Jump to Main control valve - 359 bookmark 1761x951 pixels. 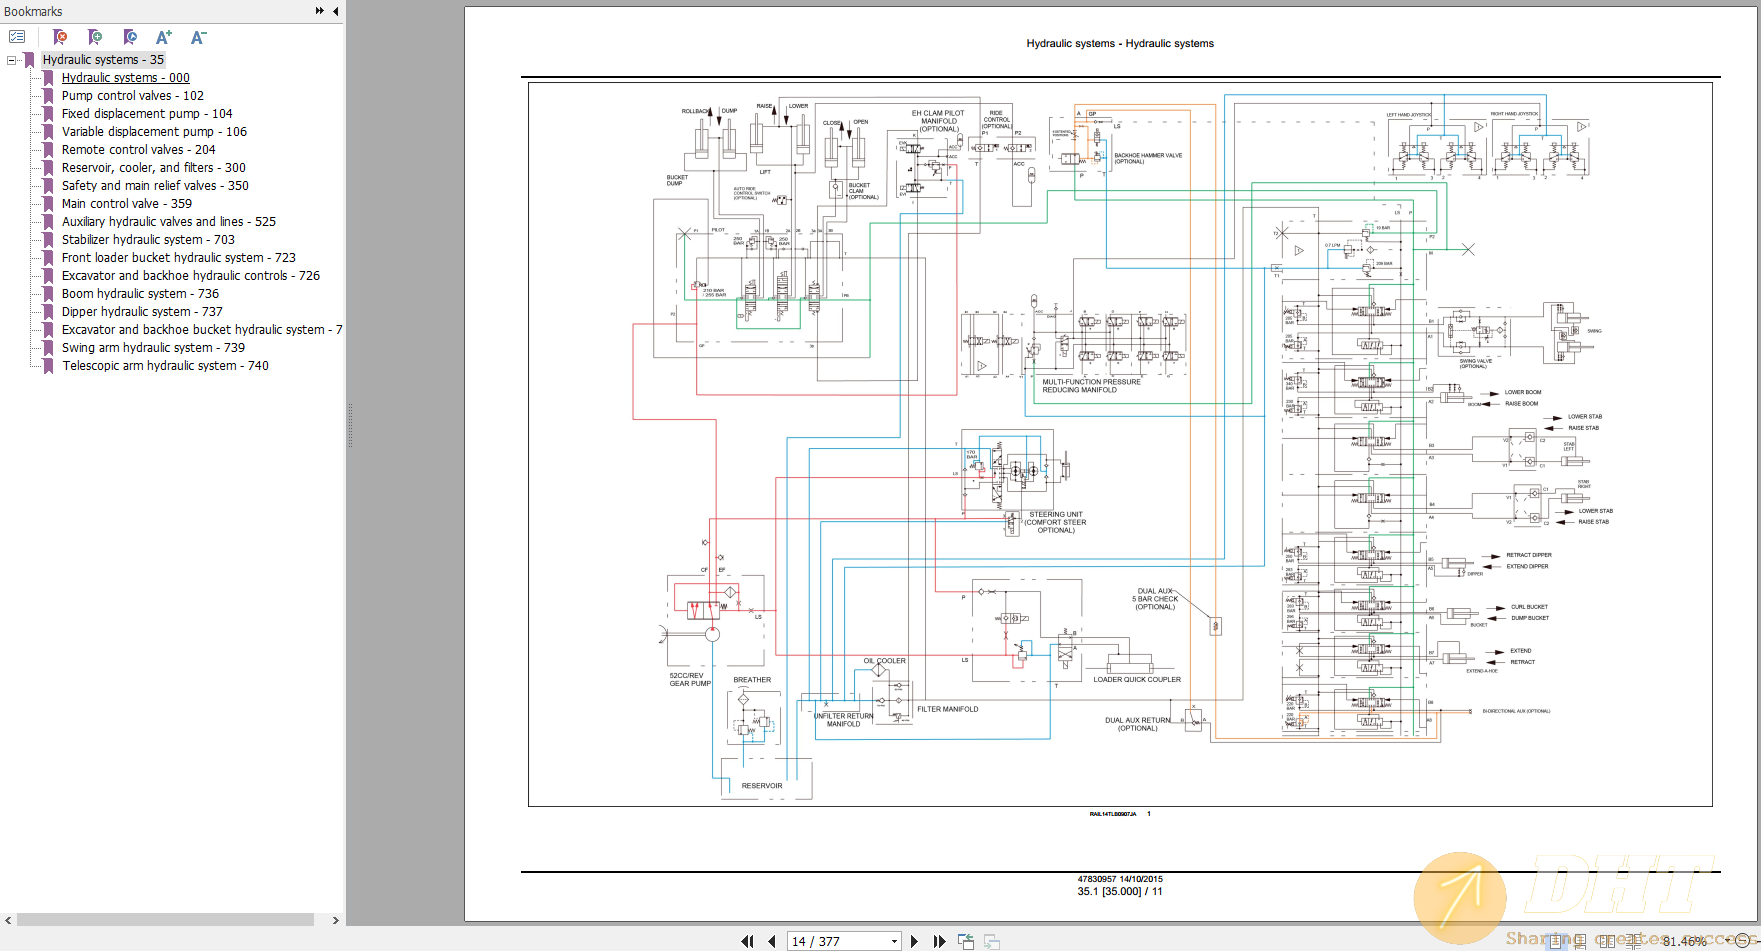pyautogui.click(x=126, y=203)
